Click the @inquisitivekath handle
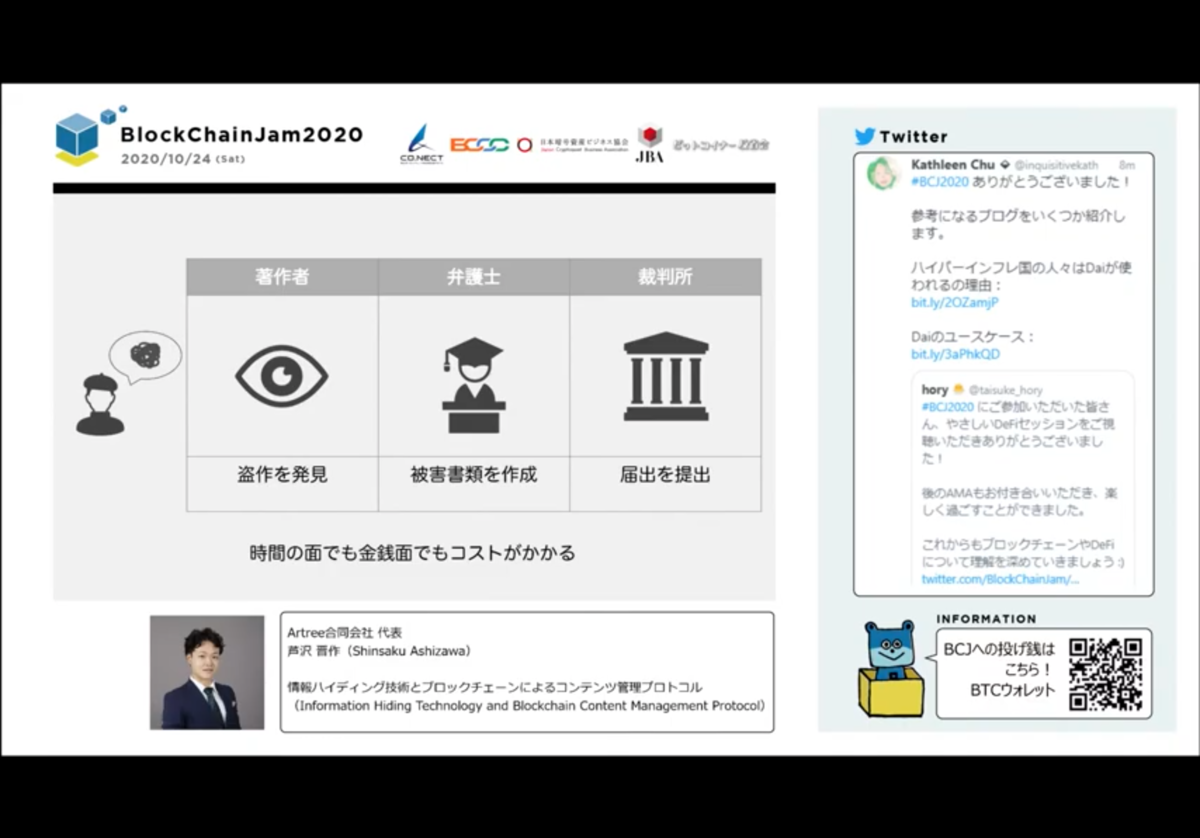Screen dimensions: 1200x838 1056,165
